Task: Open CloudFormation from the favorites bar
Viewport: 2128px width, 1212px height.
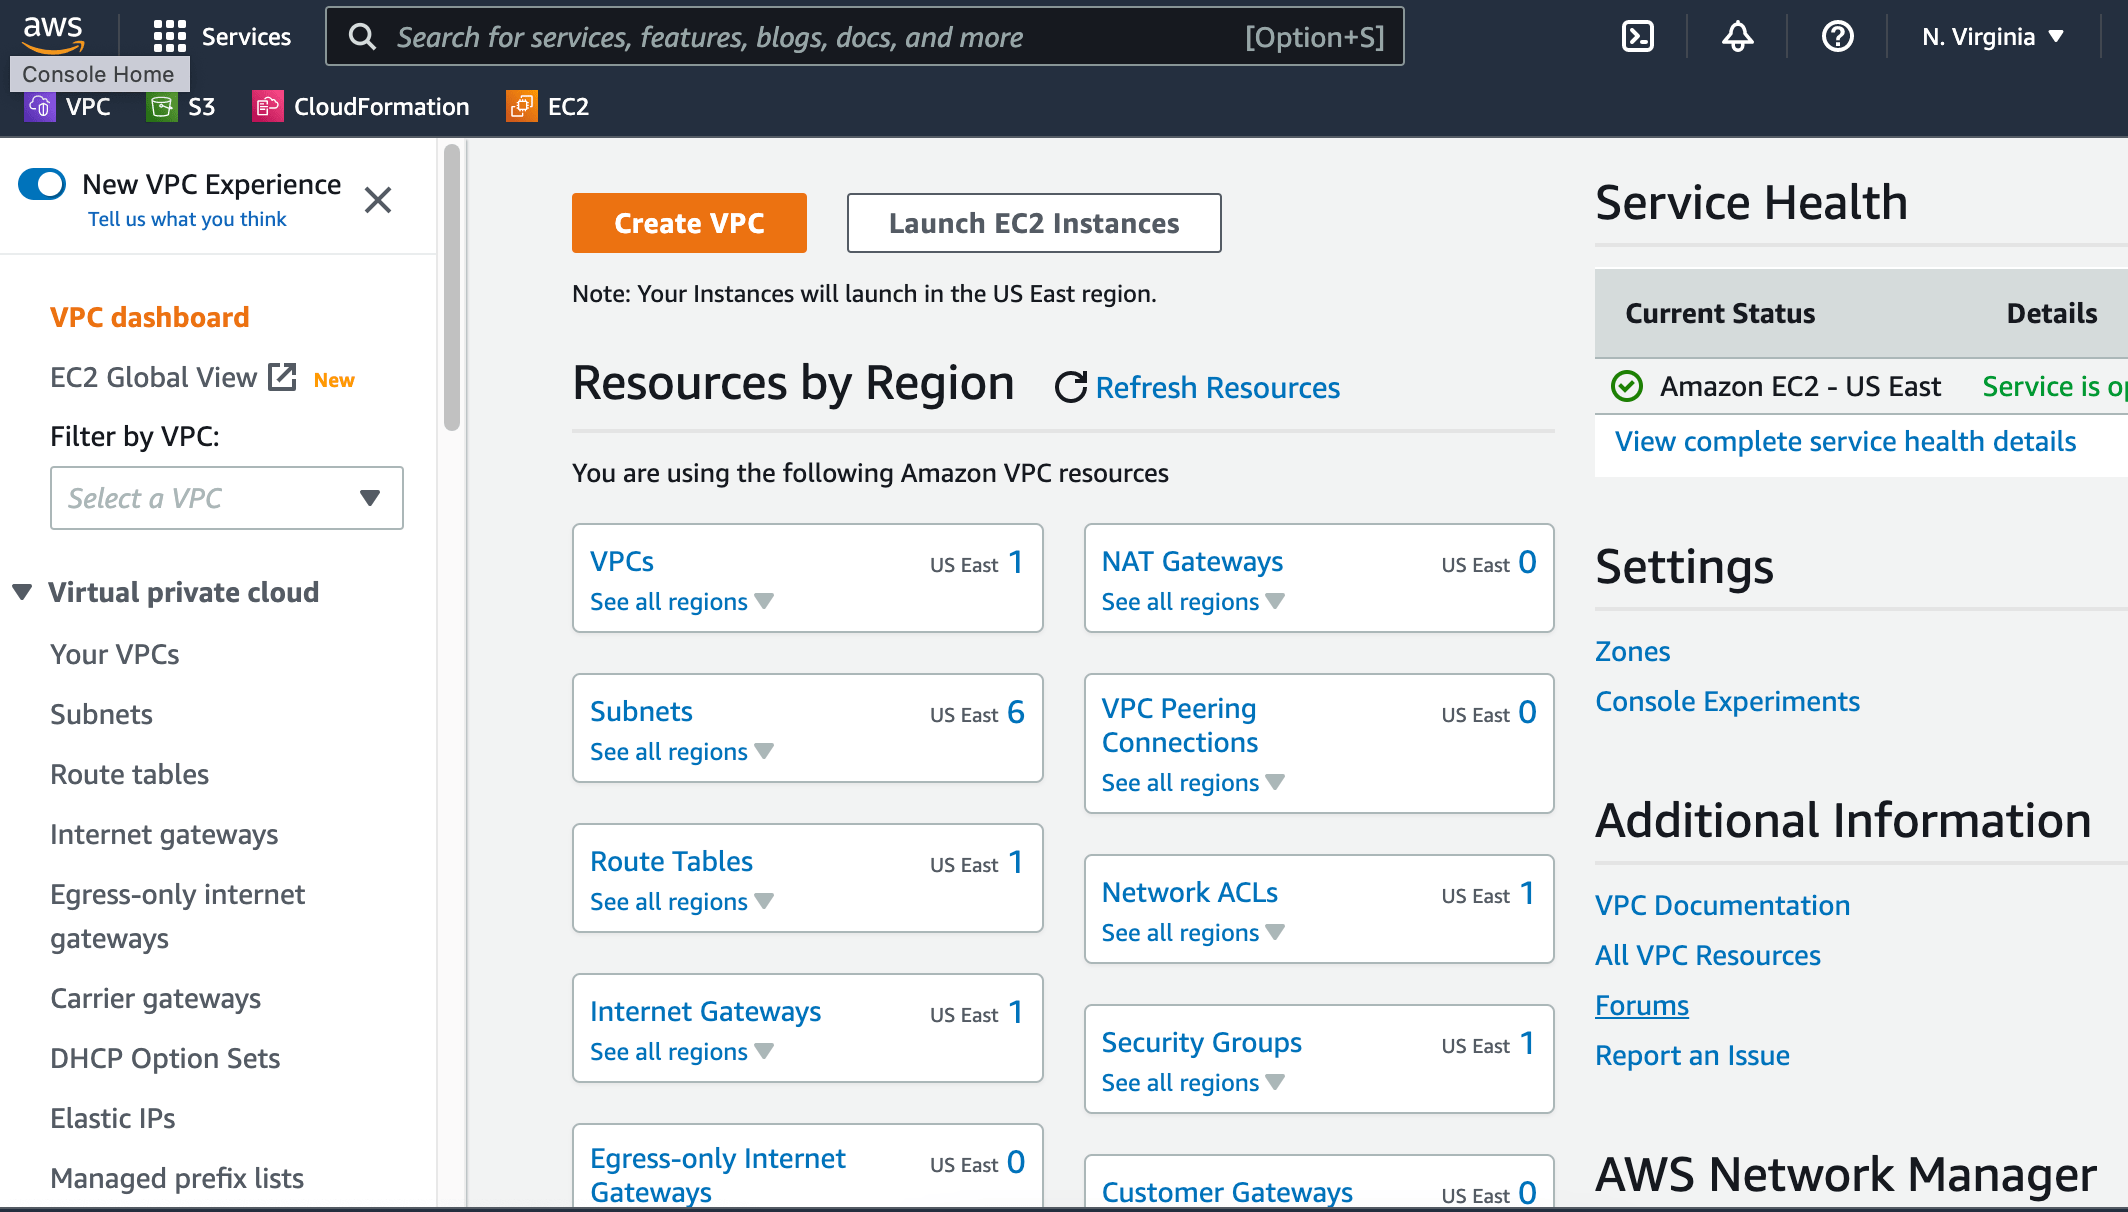Action: [360, 106]
